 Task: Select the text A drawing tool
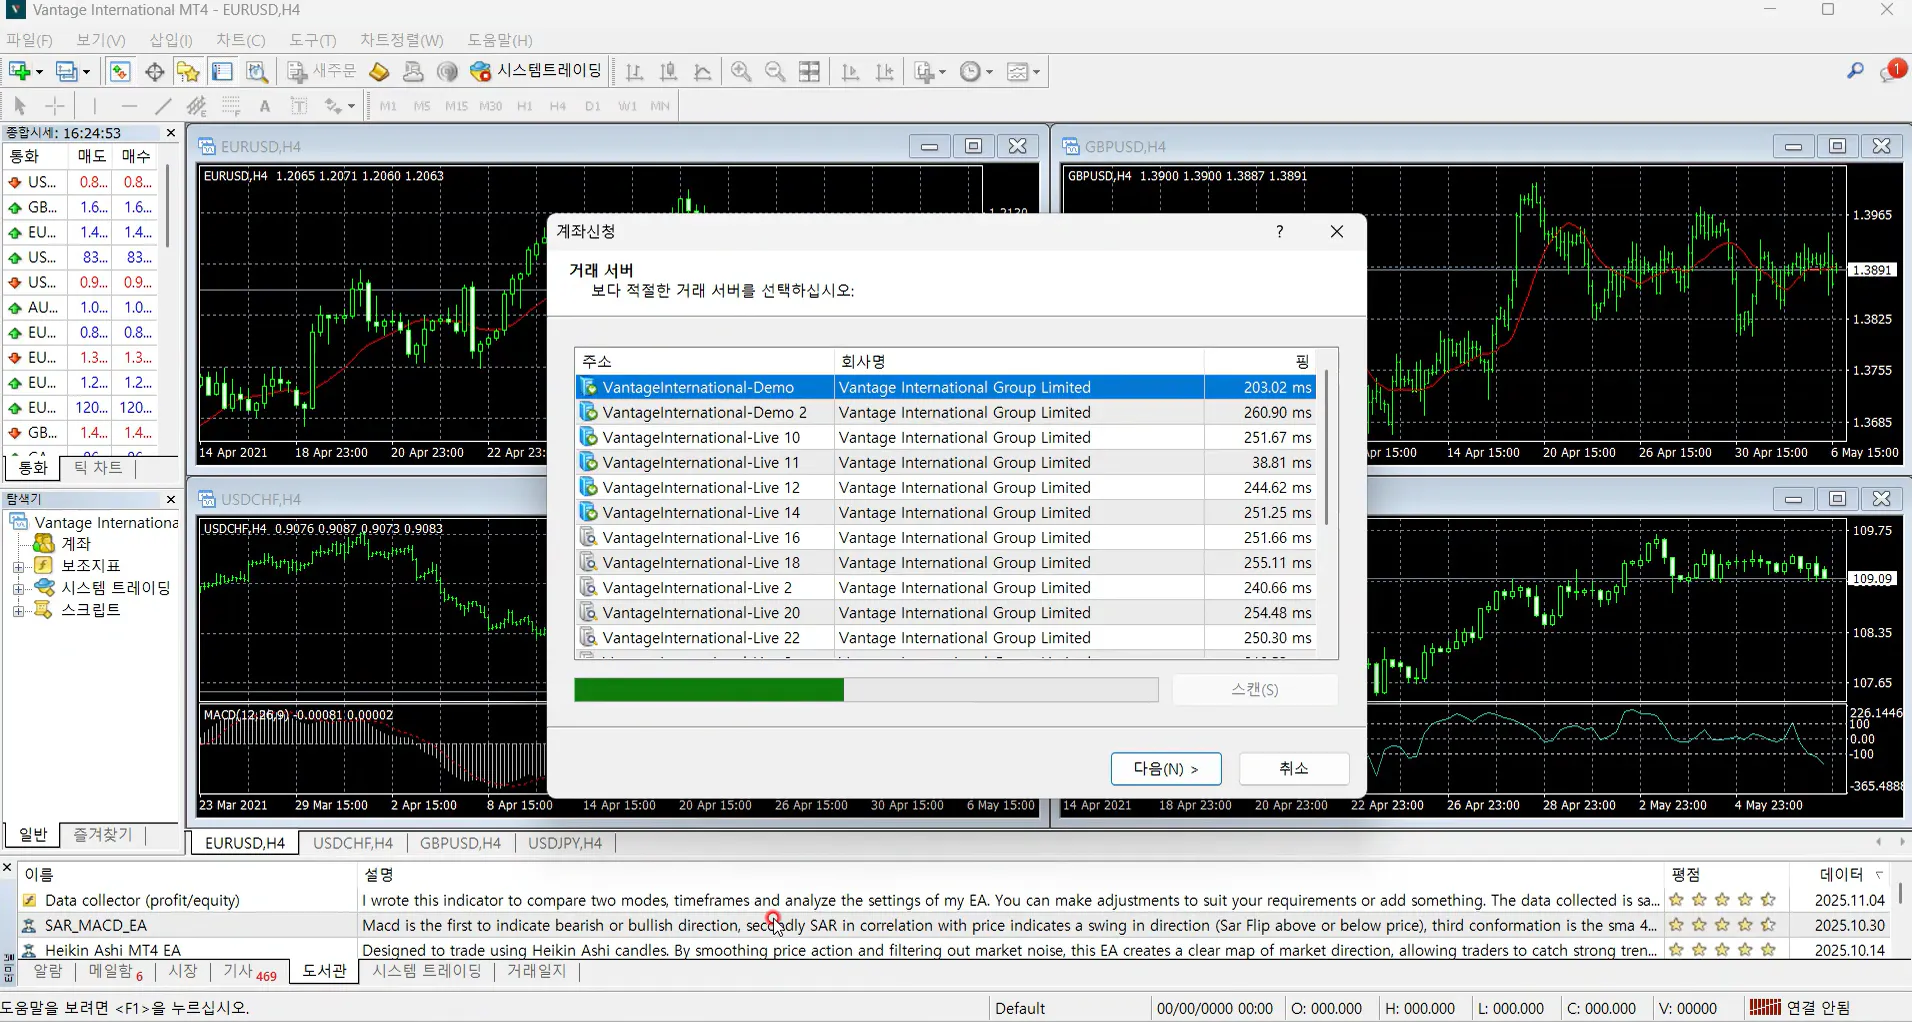pos(265,106)
